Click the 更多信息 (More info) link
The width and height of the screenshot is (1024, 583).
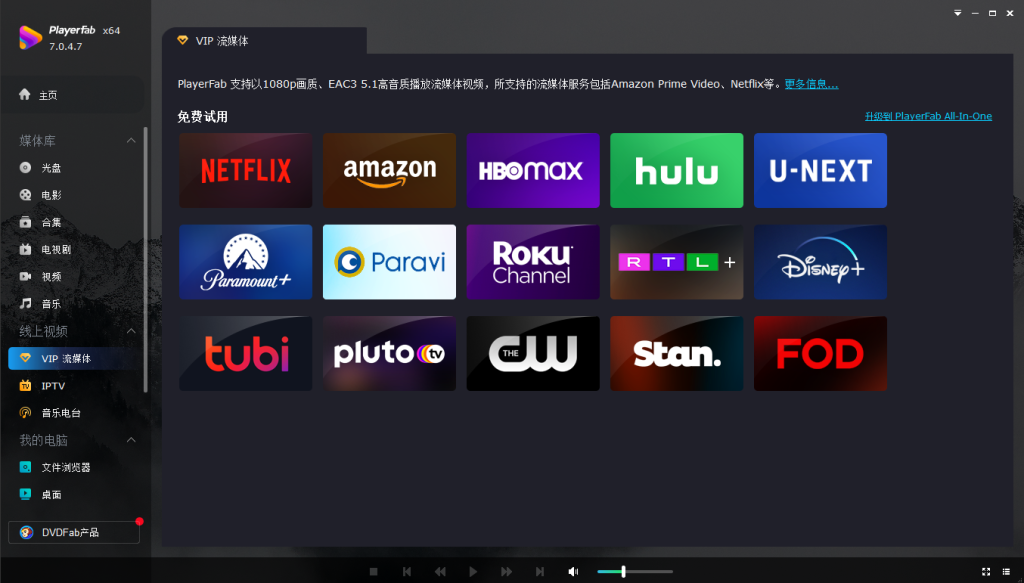coord(810,84)
